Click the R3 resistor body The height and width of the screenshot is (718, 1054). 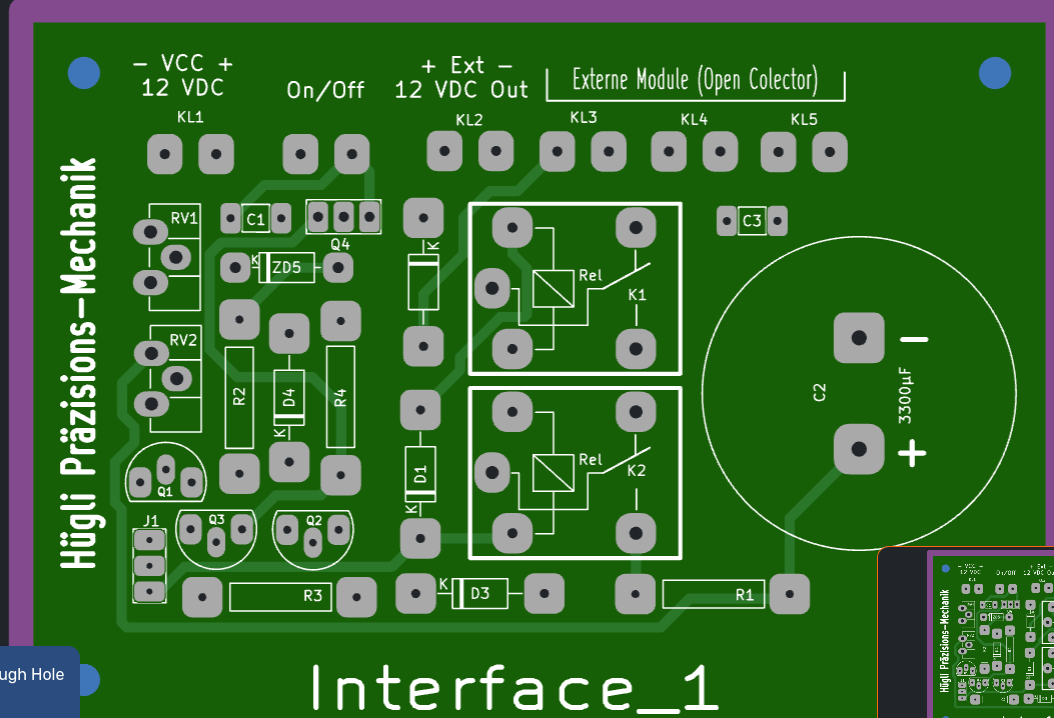(281, 597)
